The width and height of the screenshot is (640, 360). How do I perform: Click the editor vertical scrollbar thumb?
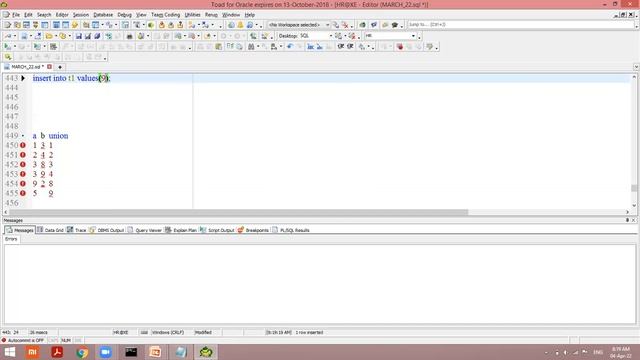634,188
